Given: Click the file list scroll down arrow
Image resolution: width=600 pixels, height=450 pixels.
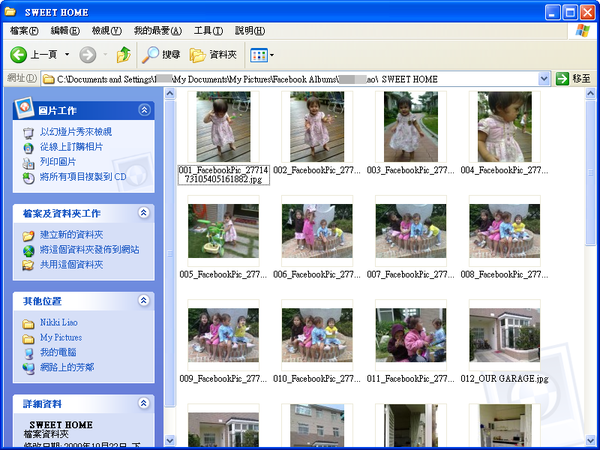Looking at the screenshot, I should pos(590,440).
